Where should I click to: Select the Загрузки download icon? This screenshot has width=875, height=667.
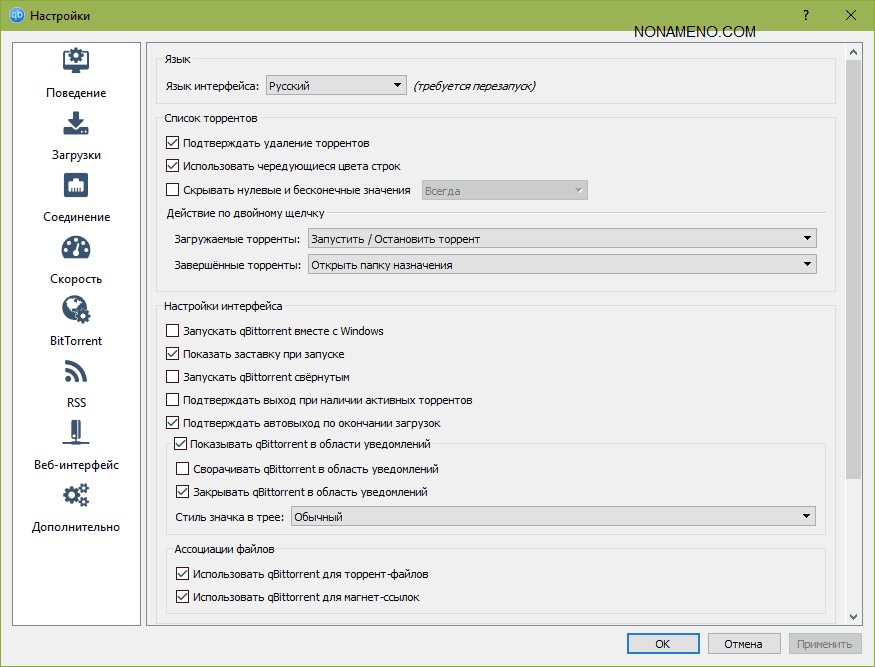click(x=76, y=124)
